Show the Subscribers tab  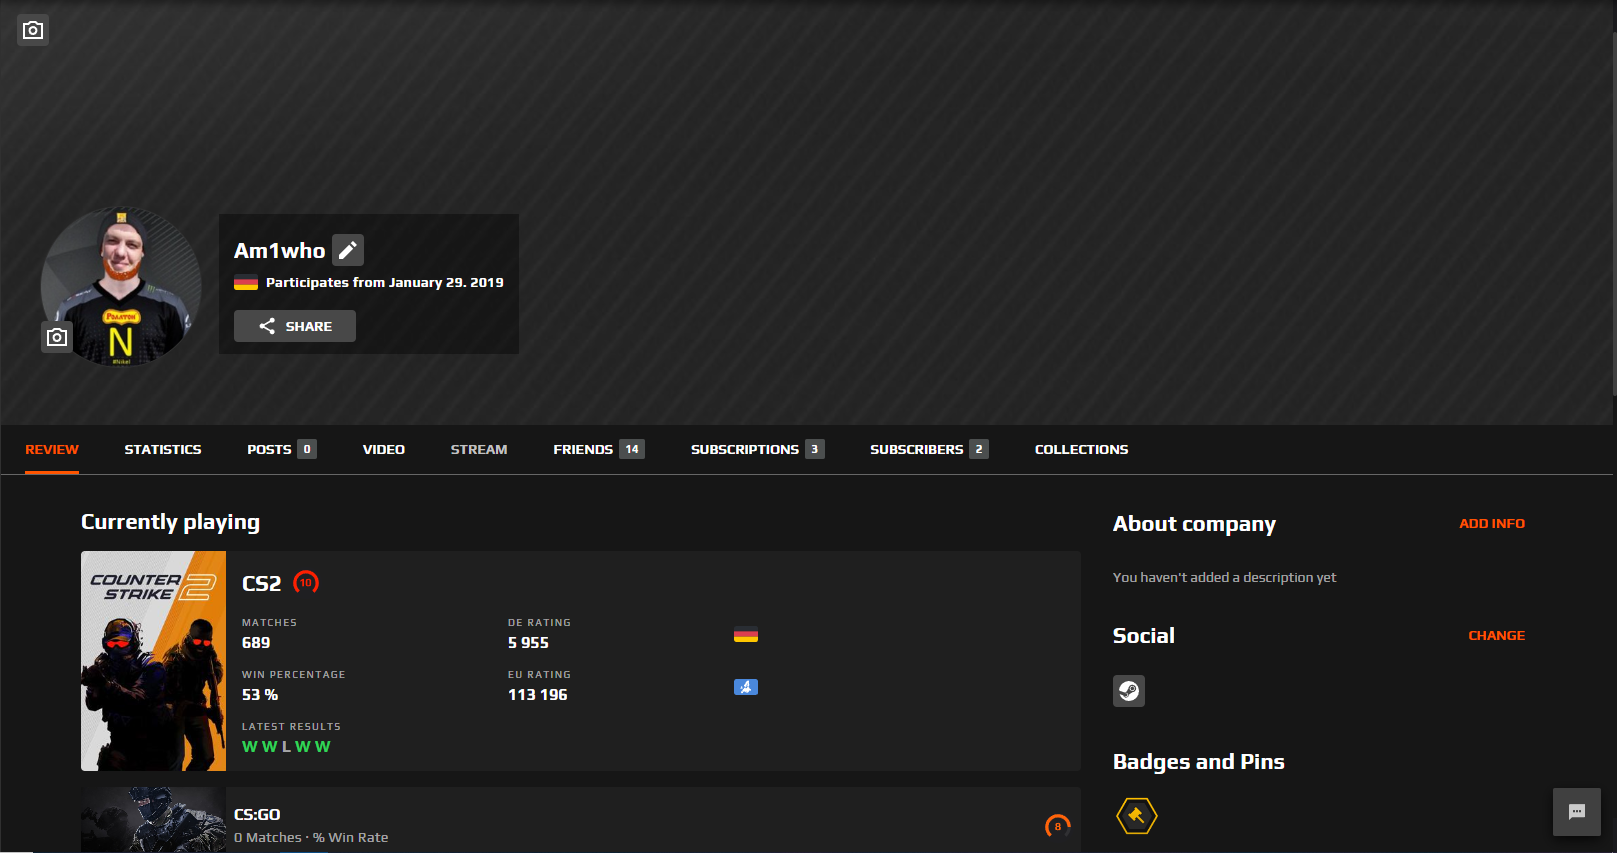tap(929, 450)
